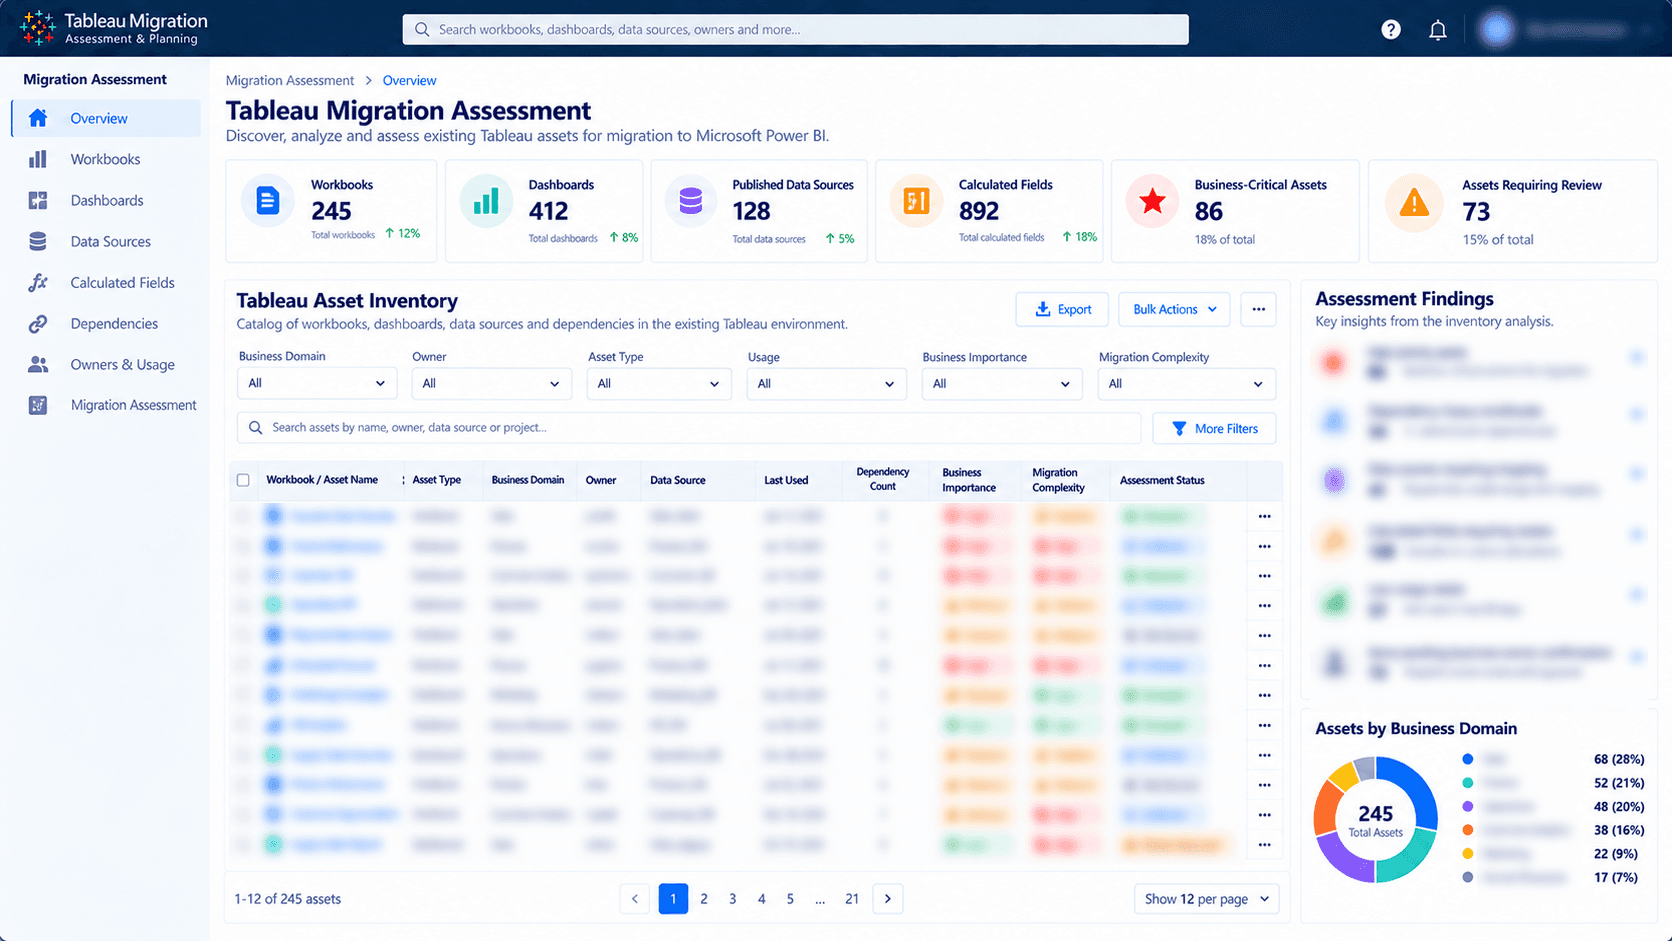The width and height of the screenshot is (1672, 941).
Task: Select Workbooks in the sidebar
Action: (105, 159)
